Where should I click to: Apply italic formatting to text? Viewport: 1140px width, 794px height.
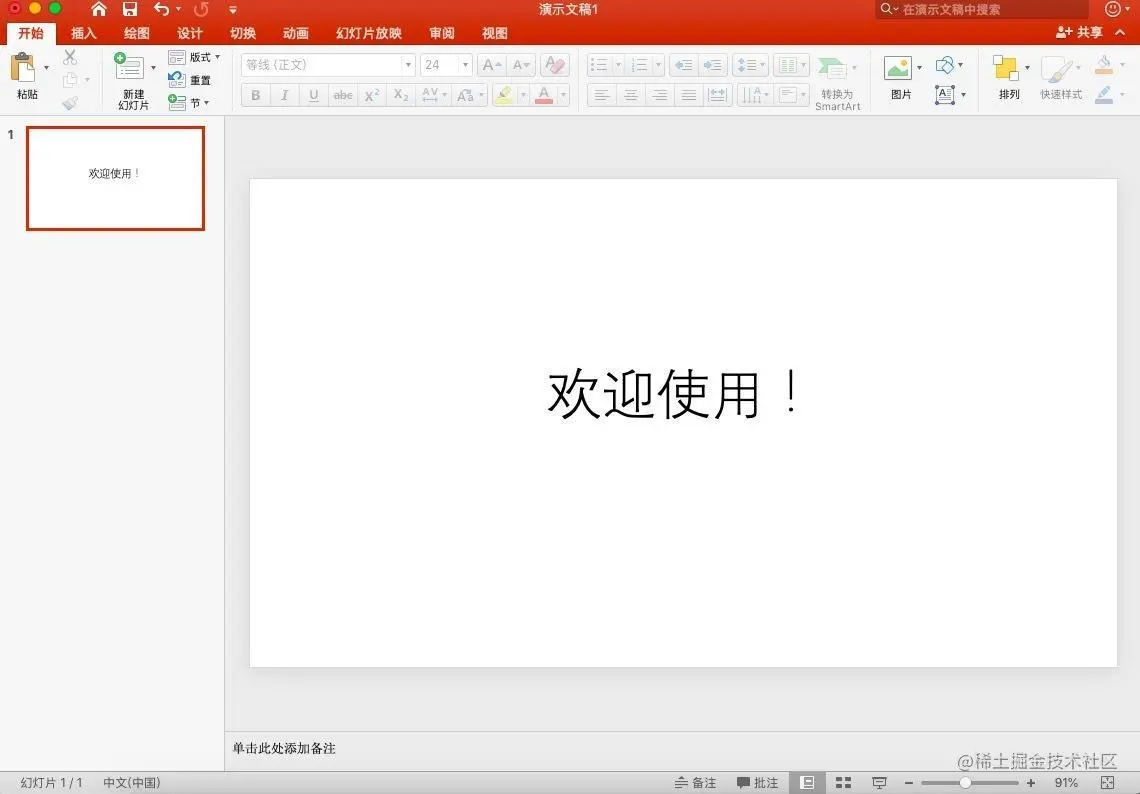(284, 95)
